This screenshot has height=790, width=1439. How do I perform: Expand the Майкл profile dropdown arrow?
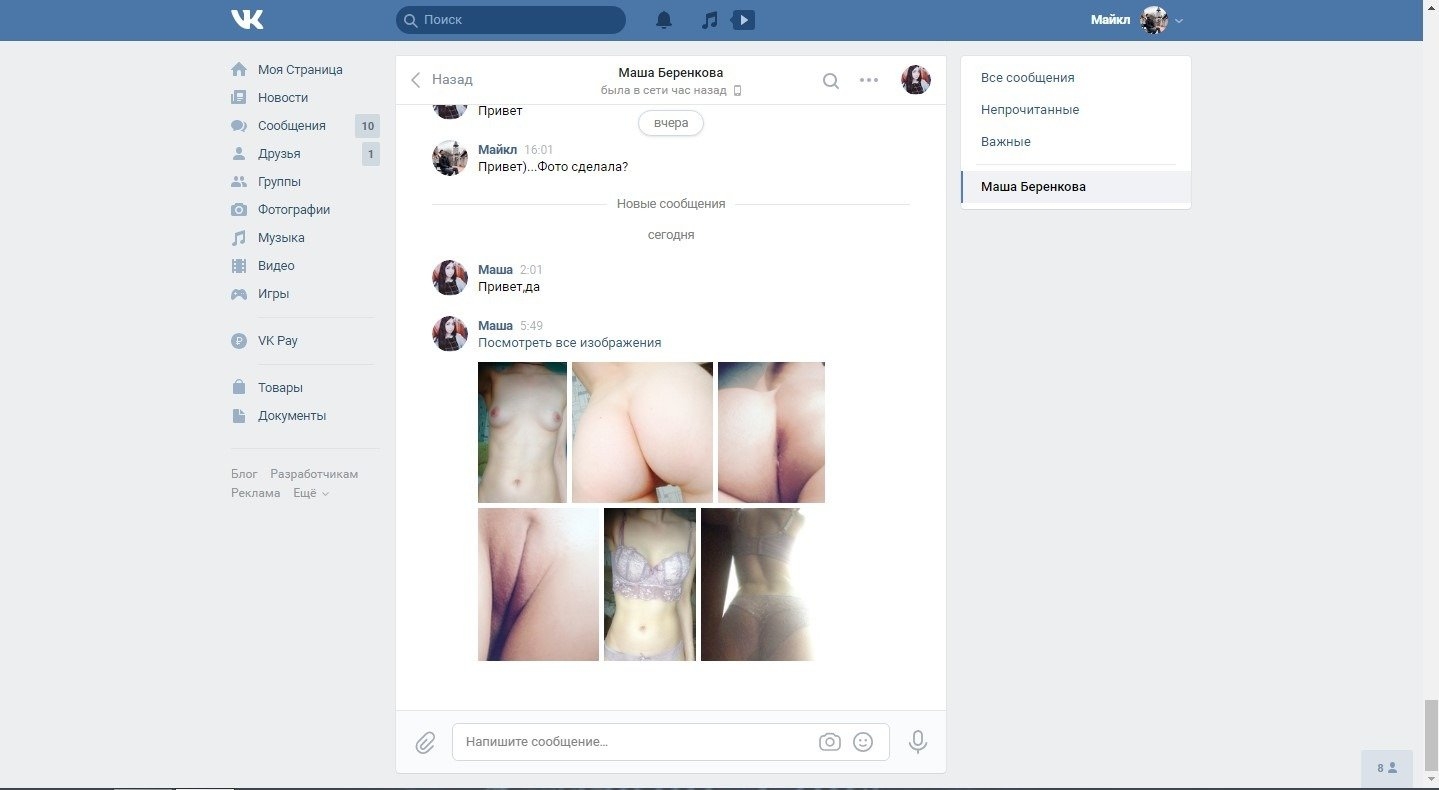point(1179,21)
